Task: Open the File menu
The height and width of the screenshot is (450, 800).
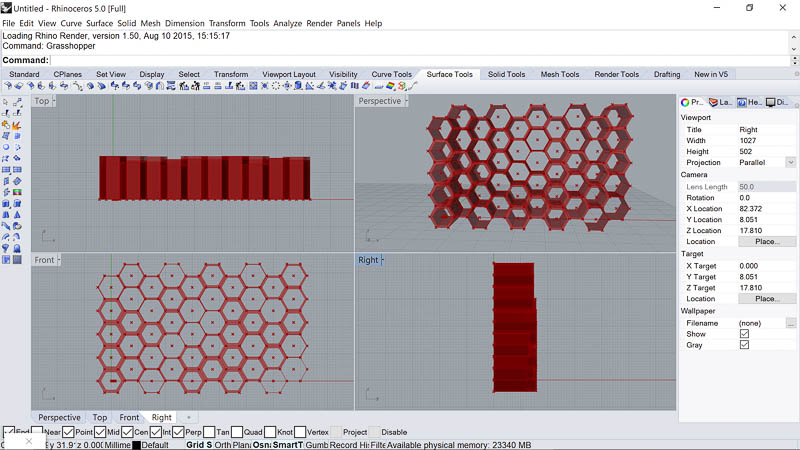Action: (x=9, y=23)
